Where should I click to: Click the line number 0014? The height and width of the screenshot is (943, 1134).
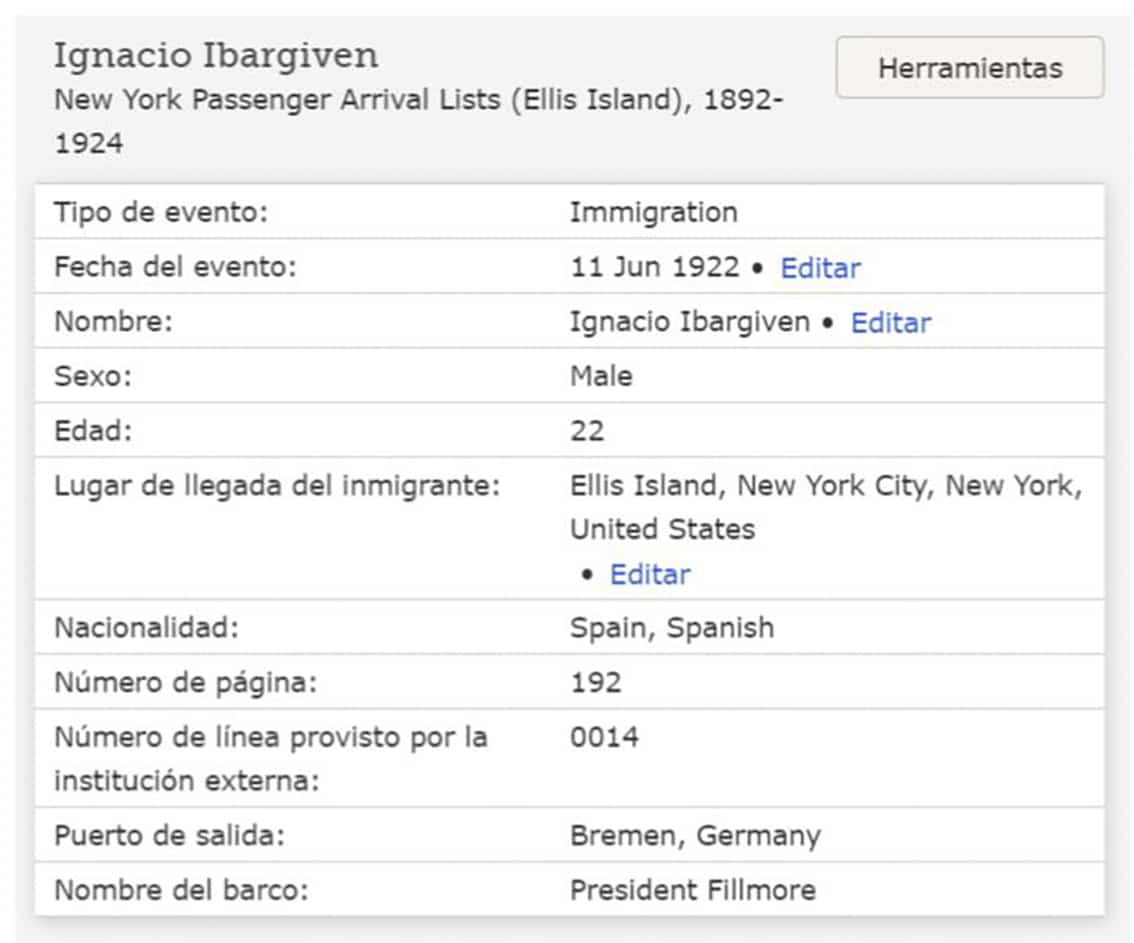coord(604,738)
